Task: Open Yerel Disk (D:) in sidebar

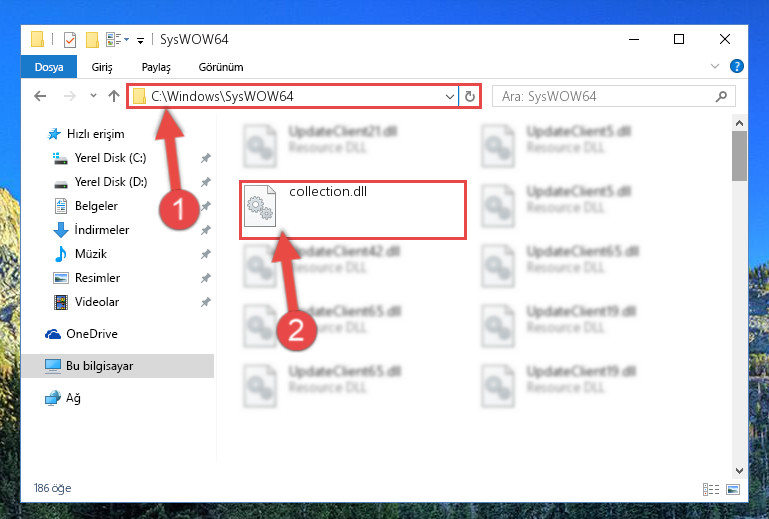Action: [x=100, y=182]
